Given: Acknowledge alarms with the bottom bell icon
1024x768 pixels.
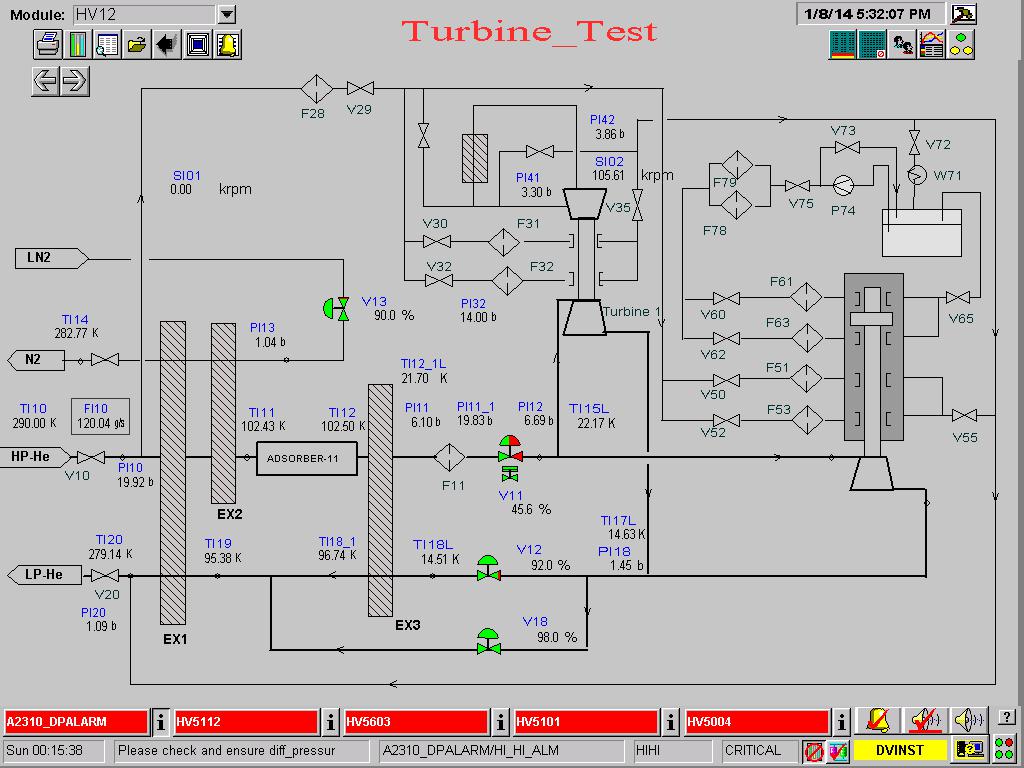Looking at the screenshot, I should [879, 720].
